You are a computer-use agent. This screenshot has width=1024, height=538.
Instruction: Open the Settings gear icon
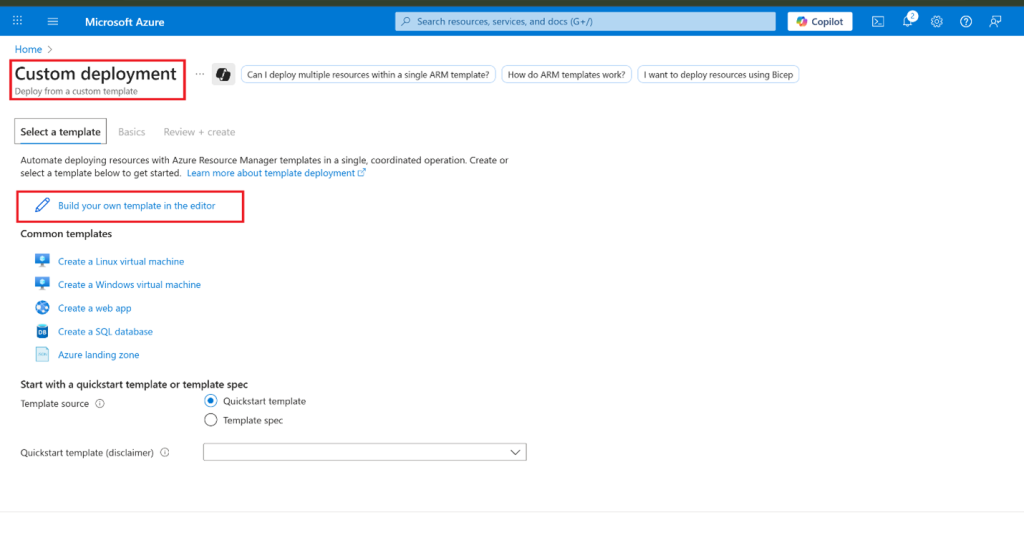(x=937, y=21)
